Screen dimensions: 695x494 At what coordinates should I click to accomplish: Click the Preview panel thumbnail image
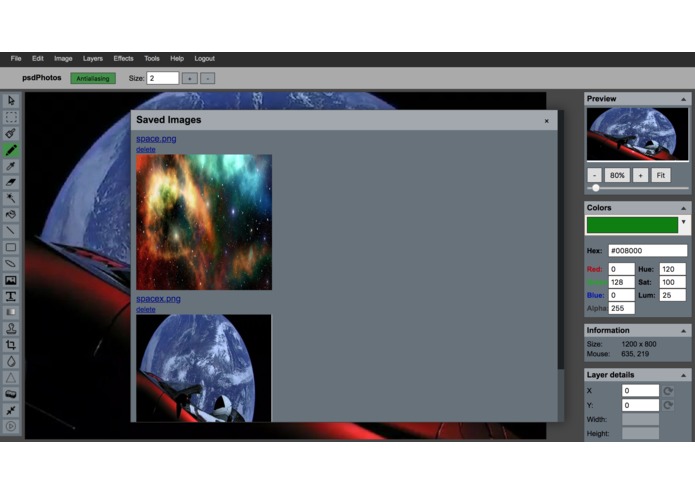click(x=637, y=134)
